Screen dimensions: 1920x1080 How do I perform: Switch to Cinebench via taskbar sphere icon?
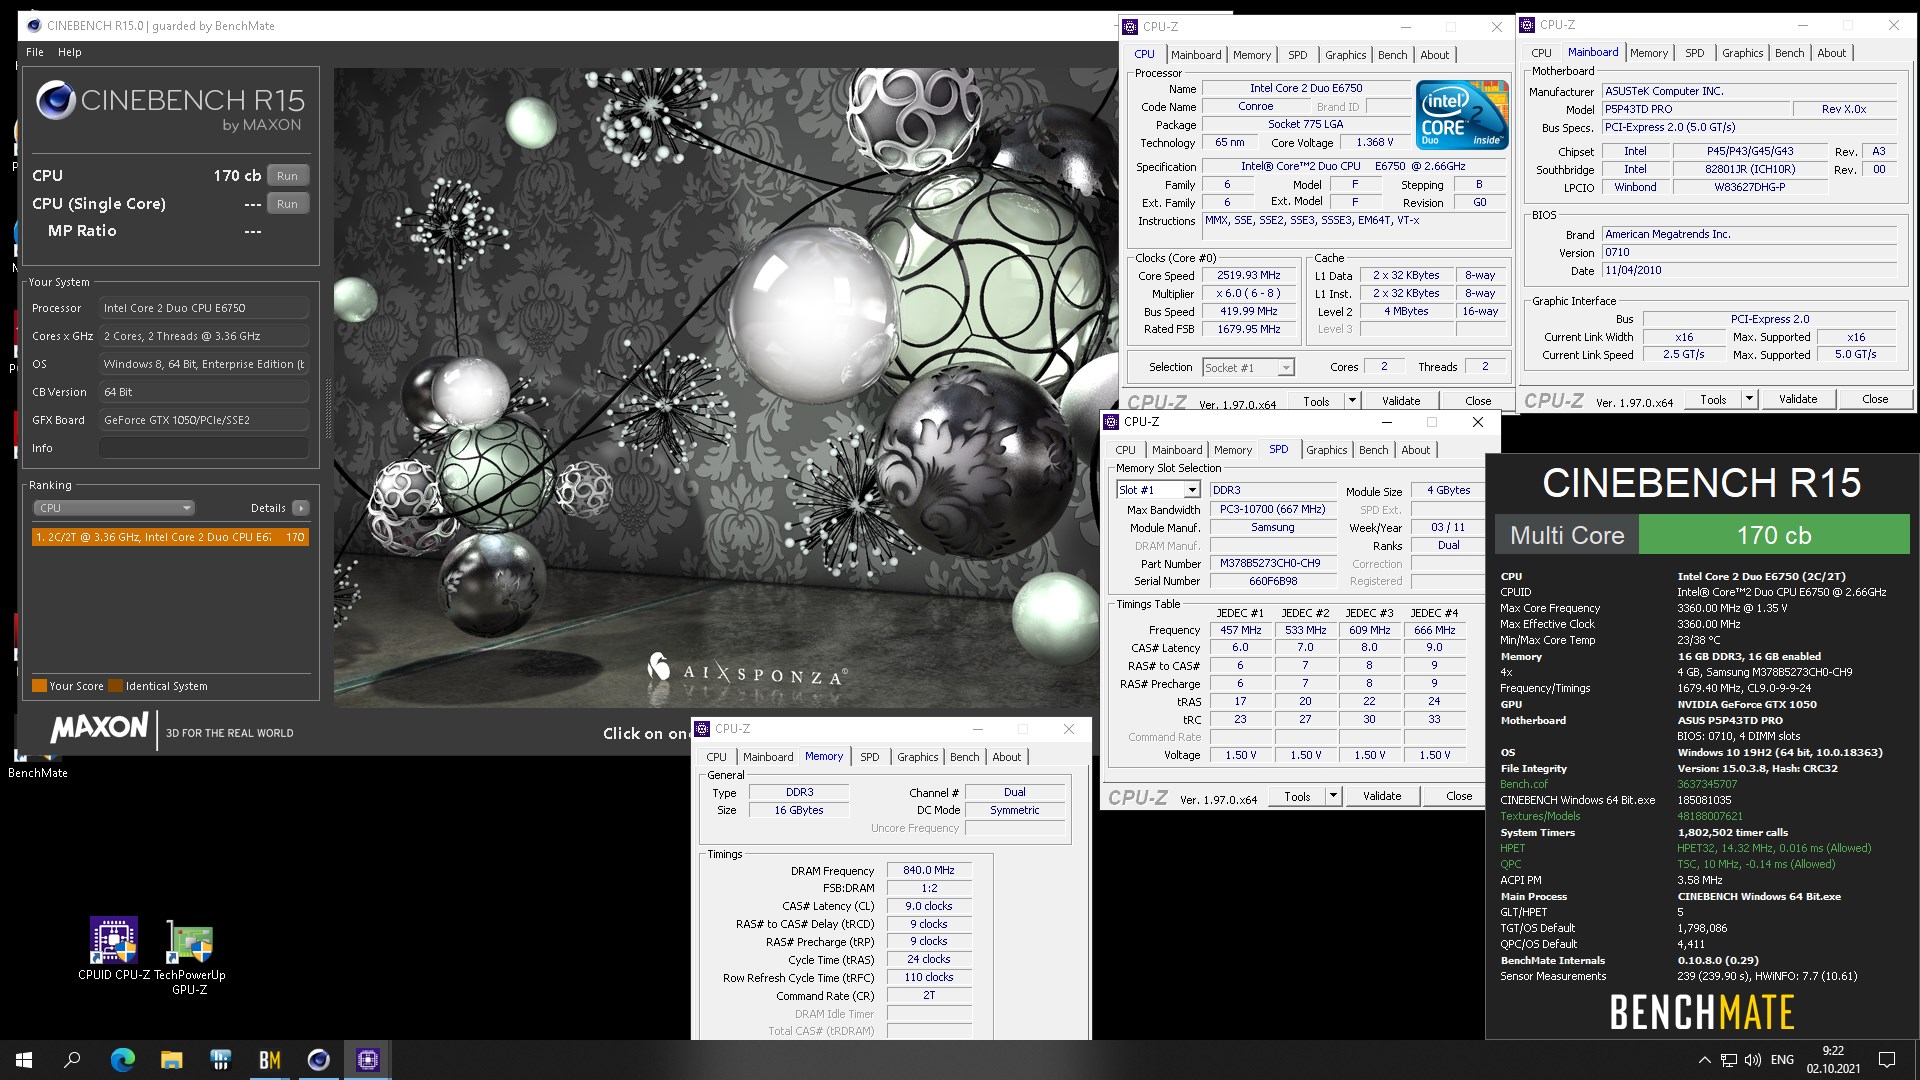coord(318,1060)
